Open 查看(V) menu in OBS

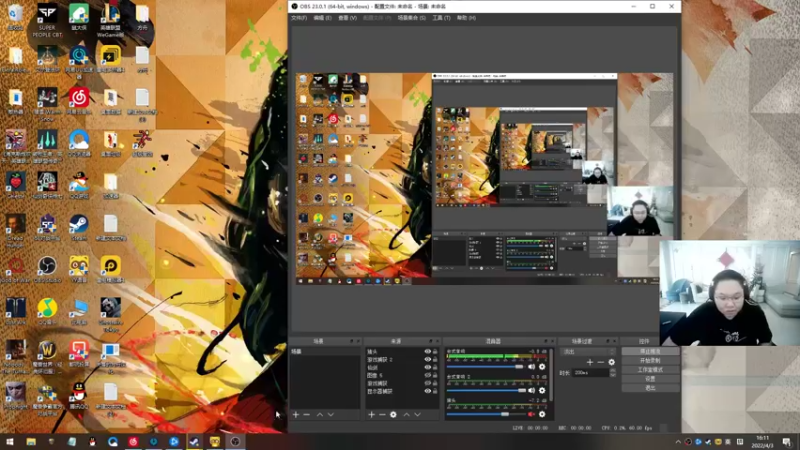[347, 18]
